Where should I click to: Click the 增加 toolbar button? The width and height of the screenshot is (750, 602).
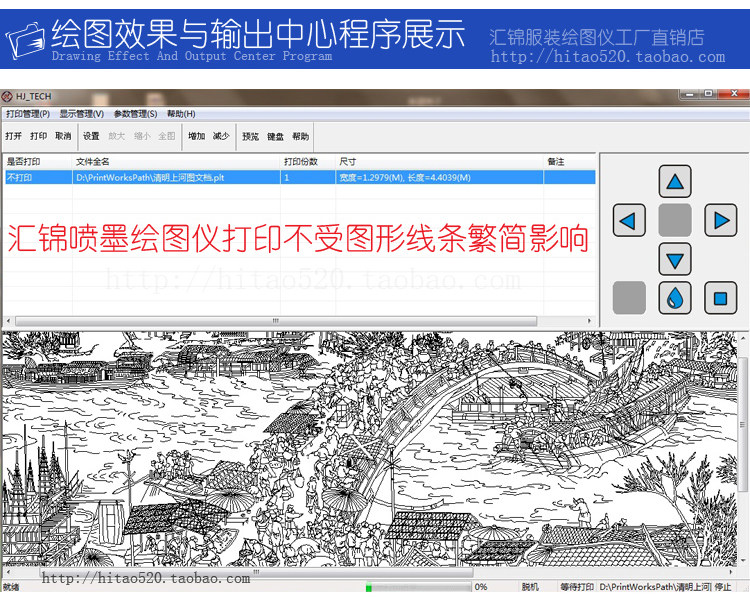point(196,136)
